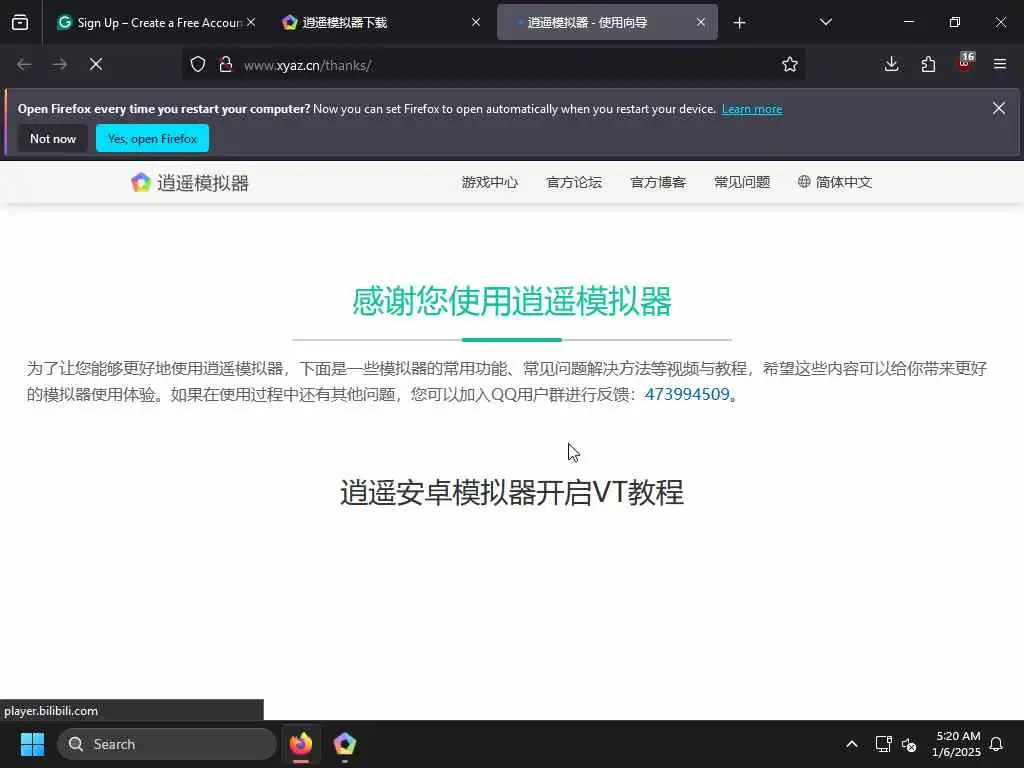Click the URL address bar
The image size is (1024, 768).
point(493,65)
